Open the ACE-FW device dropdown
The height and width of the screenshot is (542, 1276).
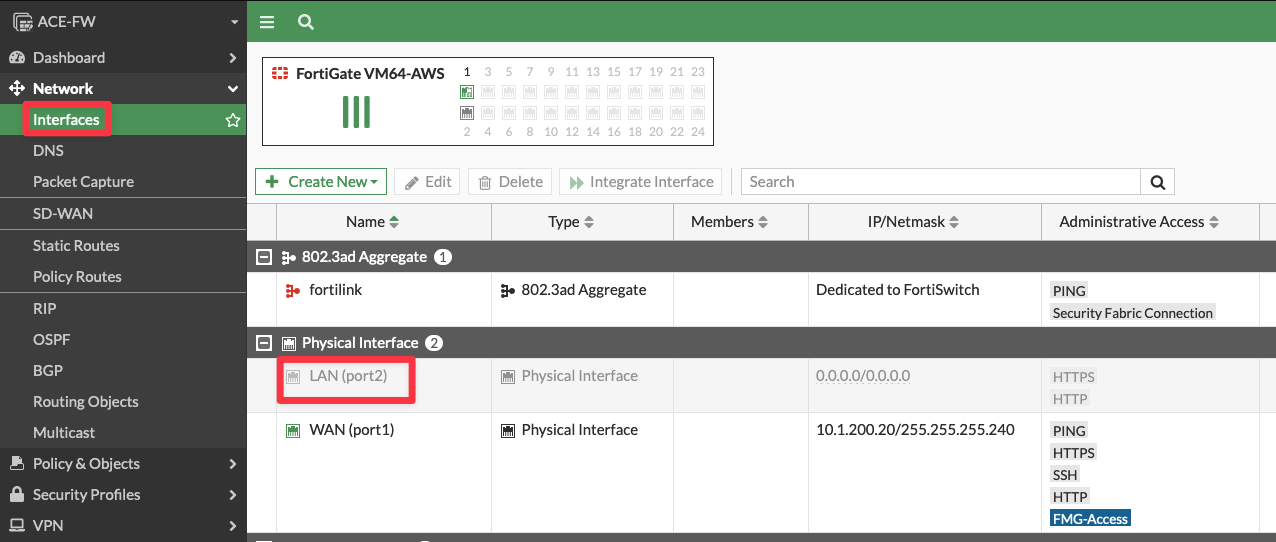(123, 21)
